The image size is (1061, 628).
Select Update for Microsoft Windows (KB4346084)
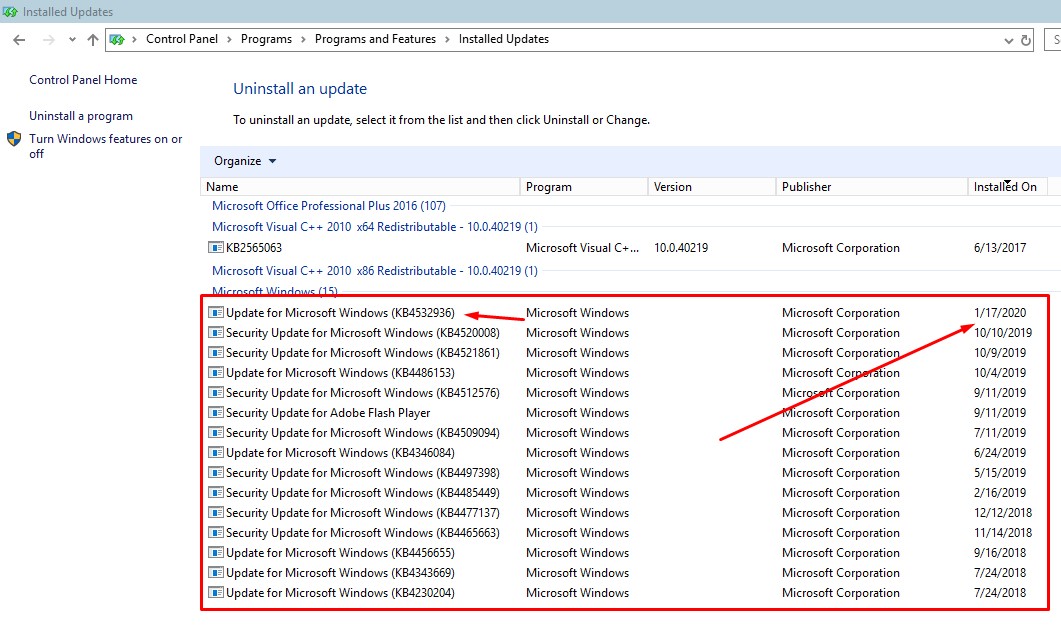coord(340,453)
